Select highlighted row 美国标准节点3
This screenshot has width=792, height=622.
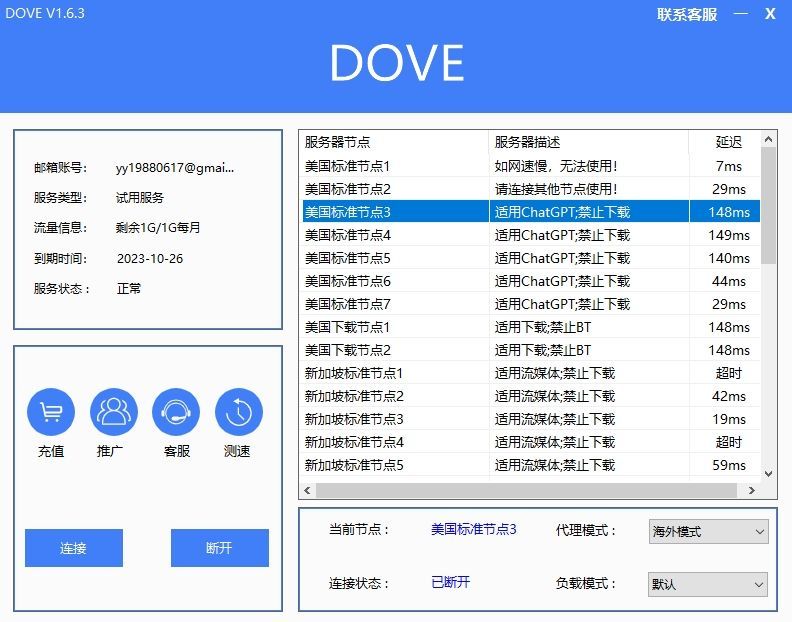(531, 212)
